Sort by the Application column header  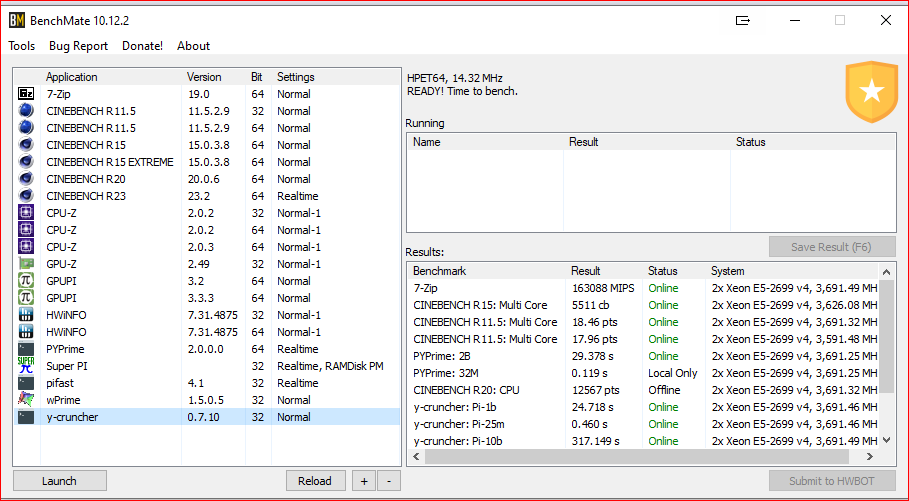point(111,77)
